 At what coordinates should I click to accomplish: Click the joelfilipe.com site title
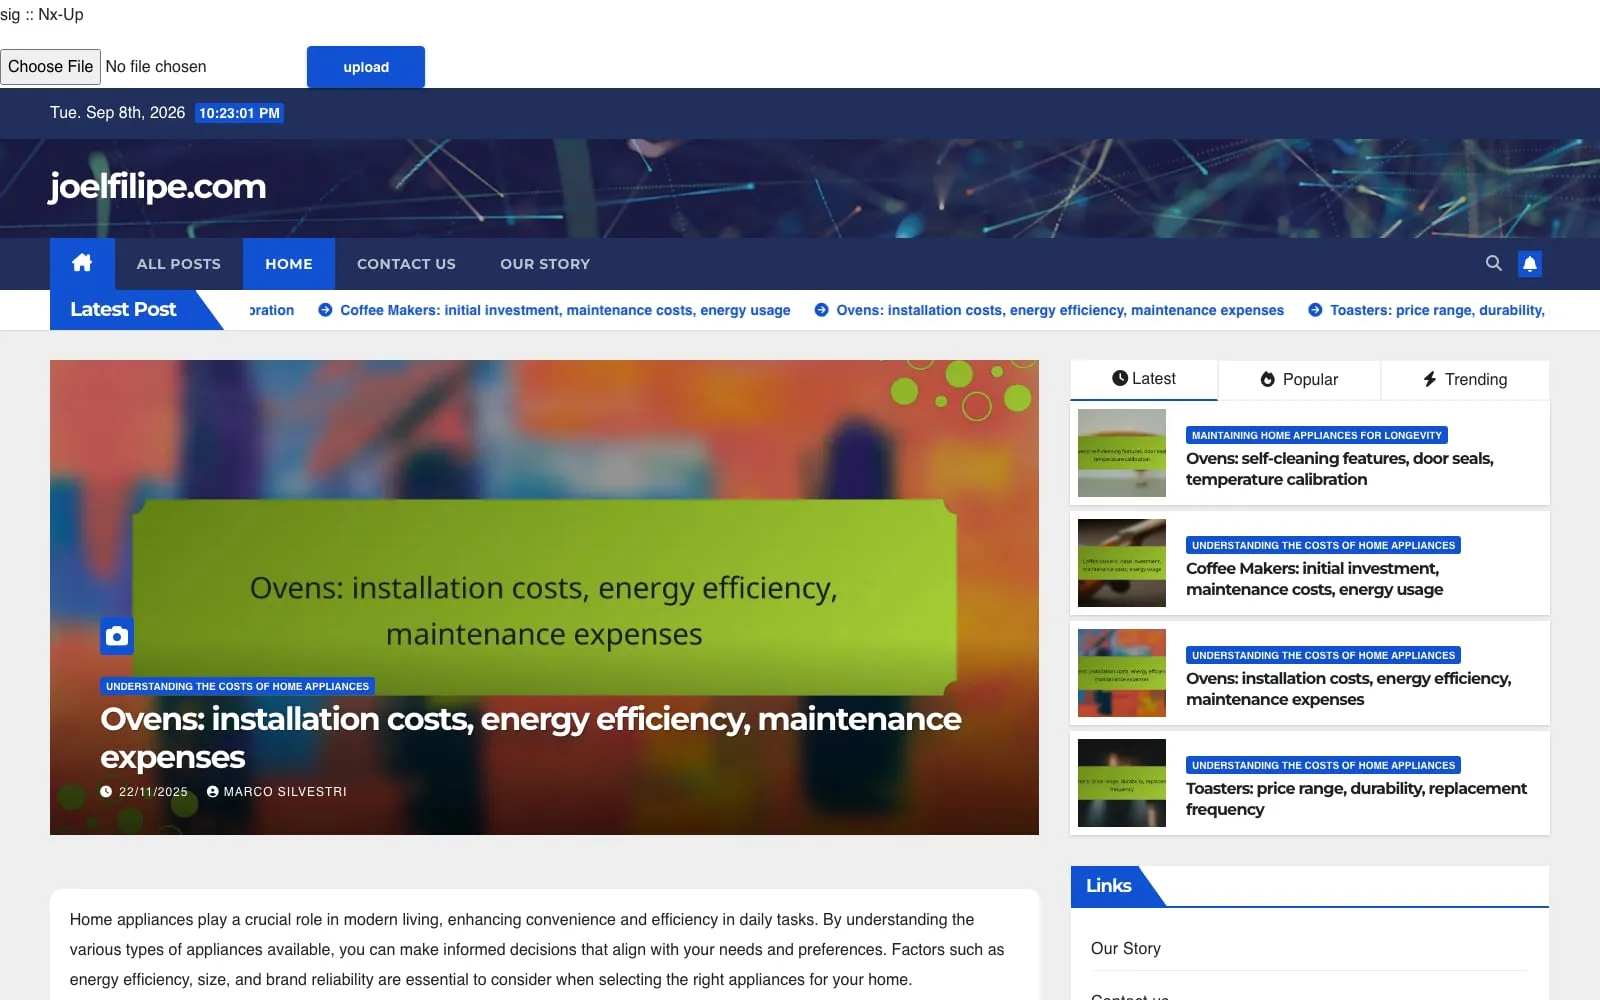[158, 187]
